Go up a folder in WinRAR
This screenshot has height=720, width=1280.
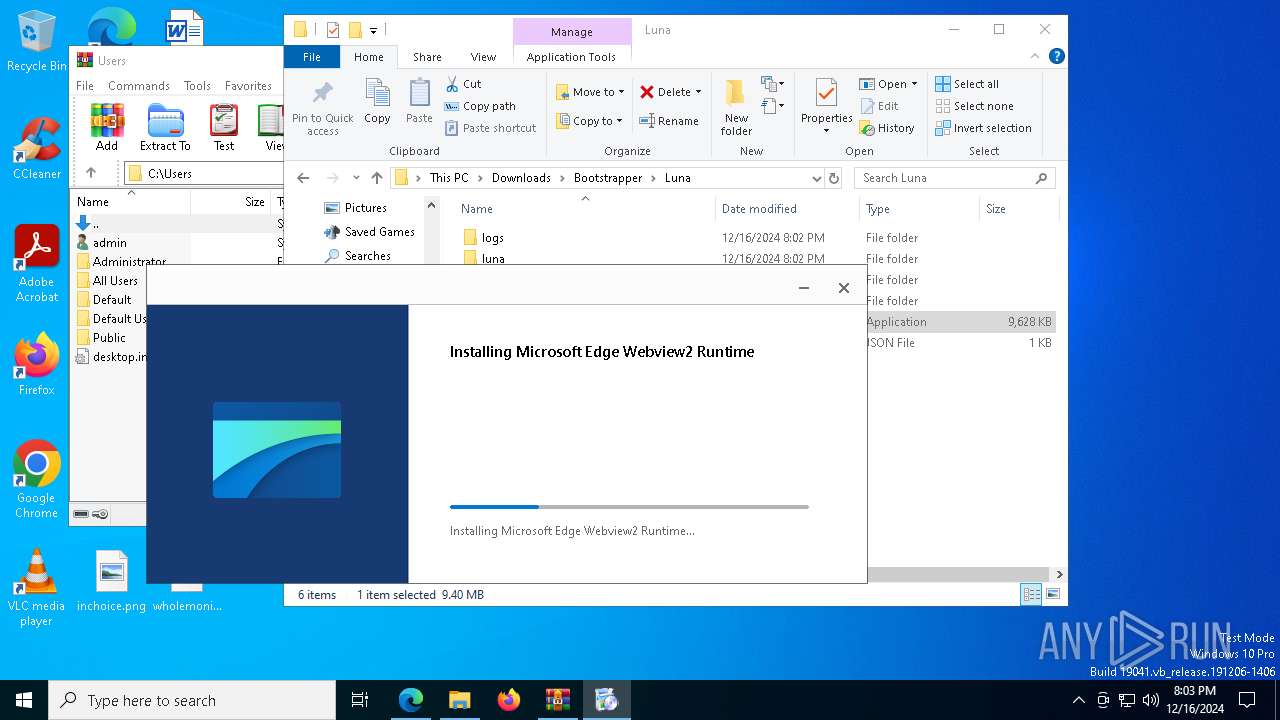tap(91, 173)
